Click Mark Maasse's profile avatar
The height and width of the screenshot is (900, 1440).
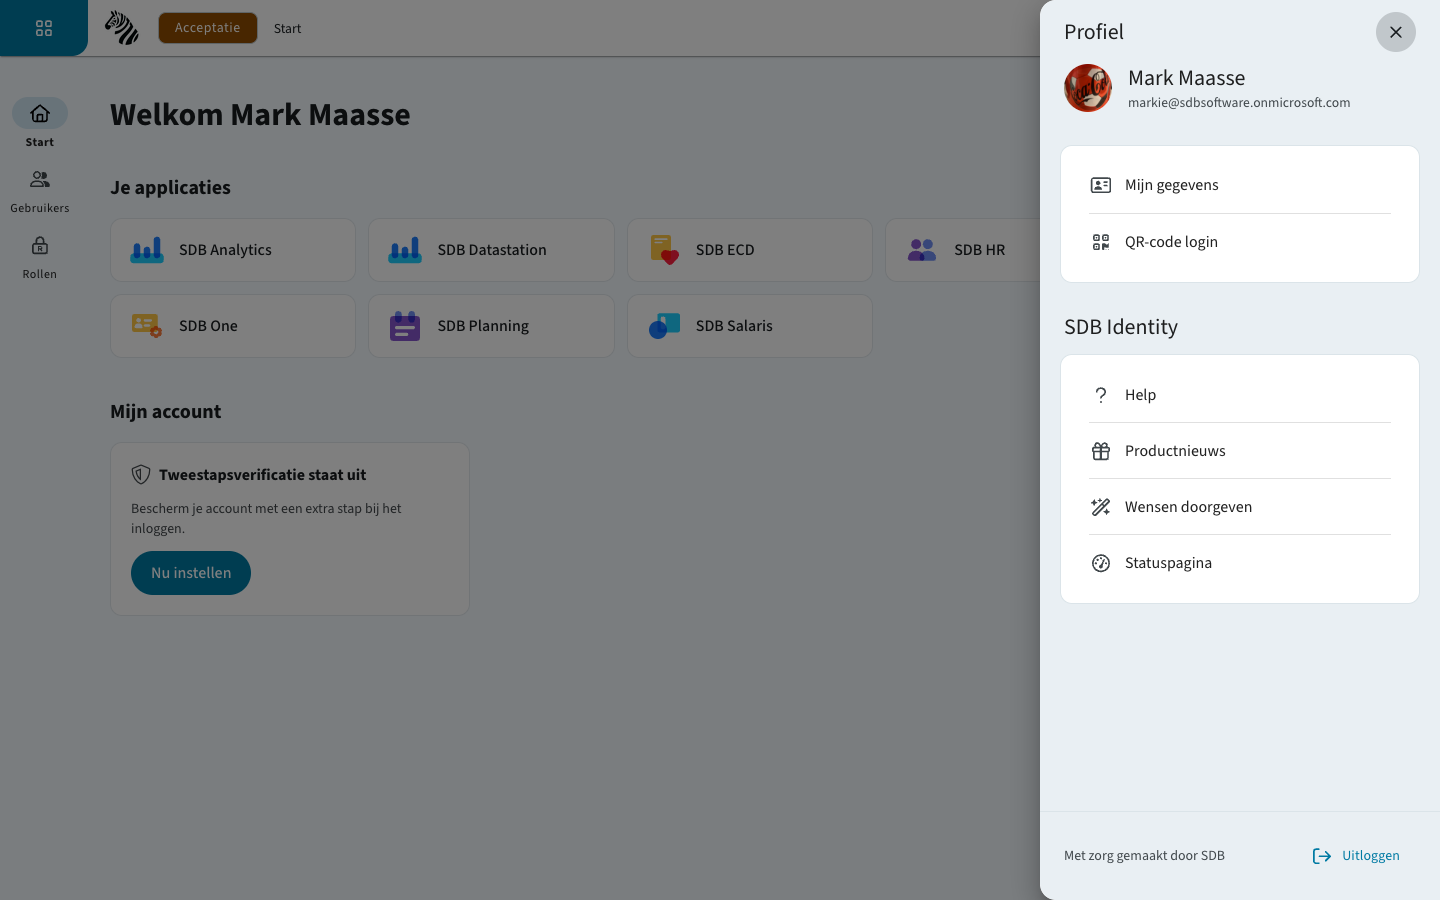[x=1088, y=88]
